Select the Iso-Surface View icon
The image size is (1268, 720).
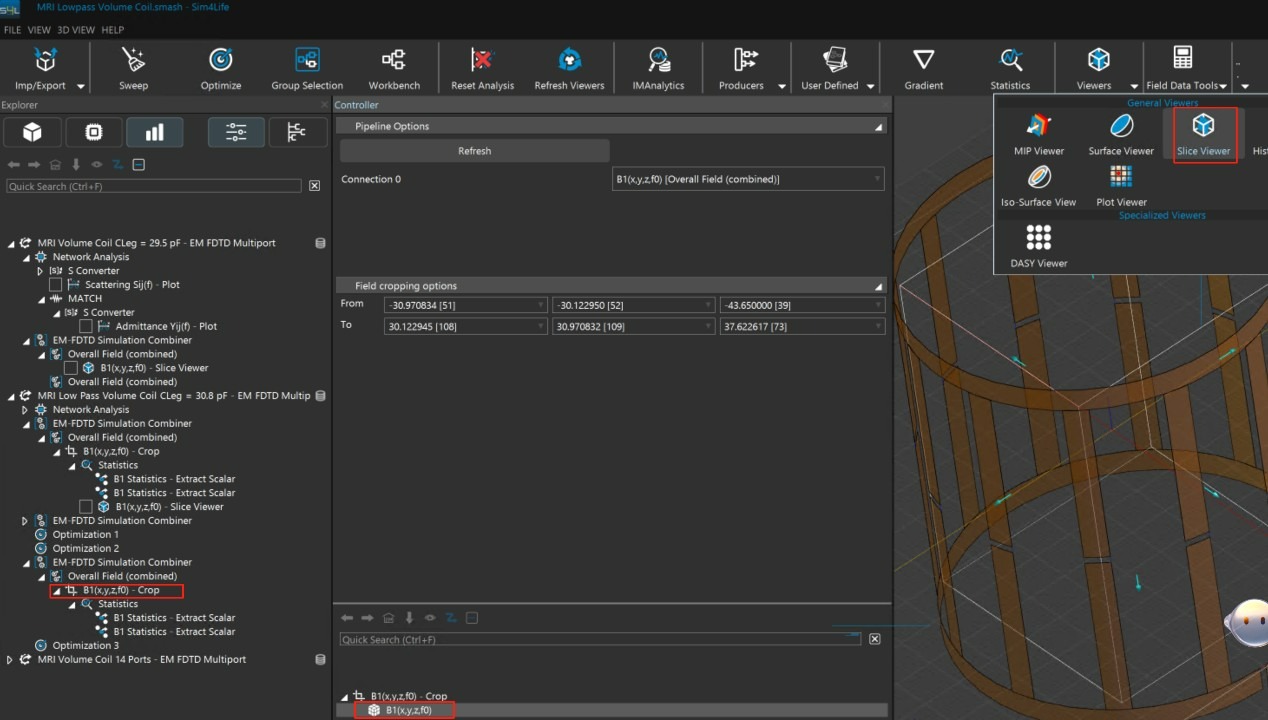[x=1038, y=178]
